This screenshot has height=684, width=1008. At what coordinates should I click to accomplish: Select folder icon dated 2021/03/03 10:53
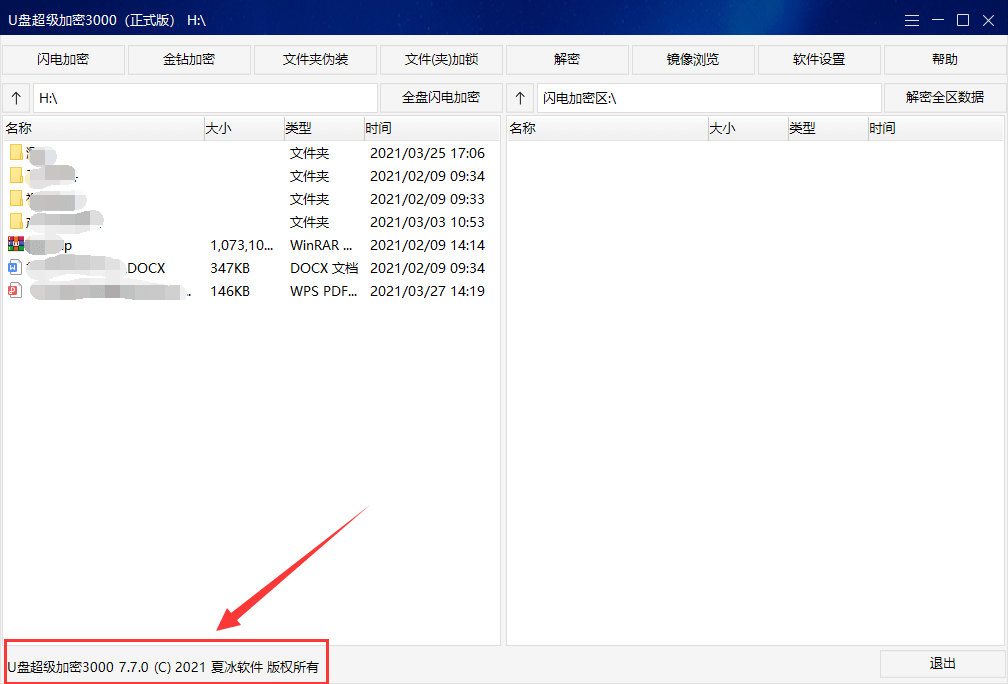16,222
